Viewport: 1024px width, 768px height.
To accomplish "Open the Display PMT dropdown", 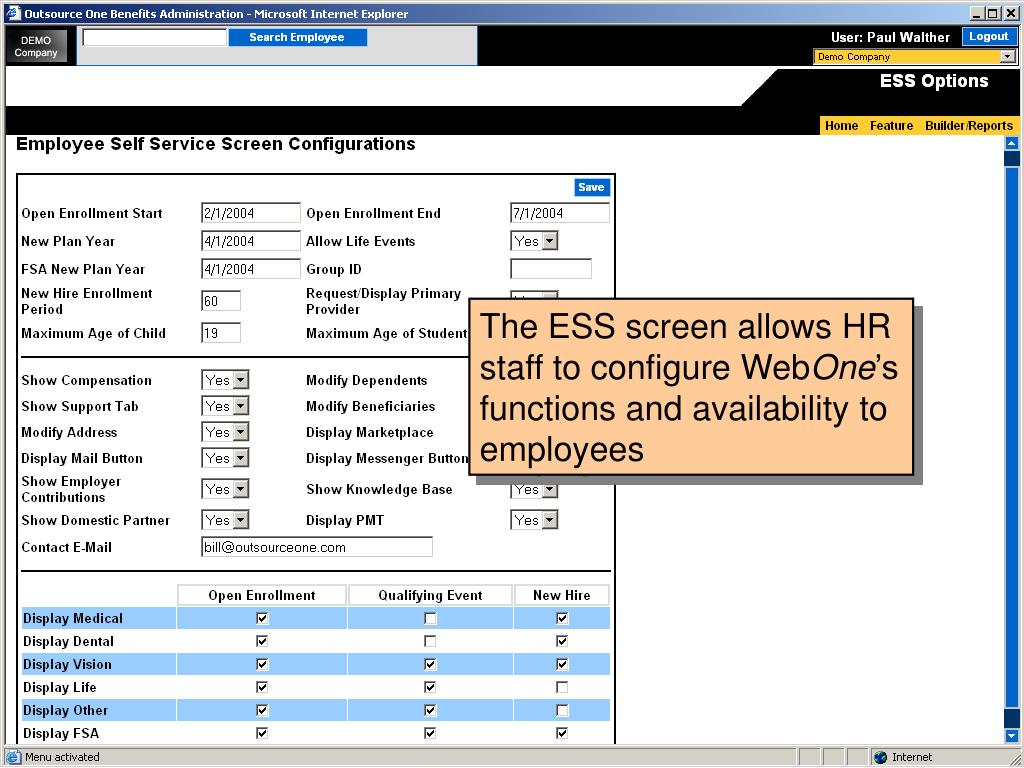I will [x=549, y=520].
